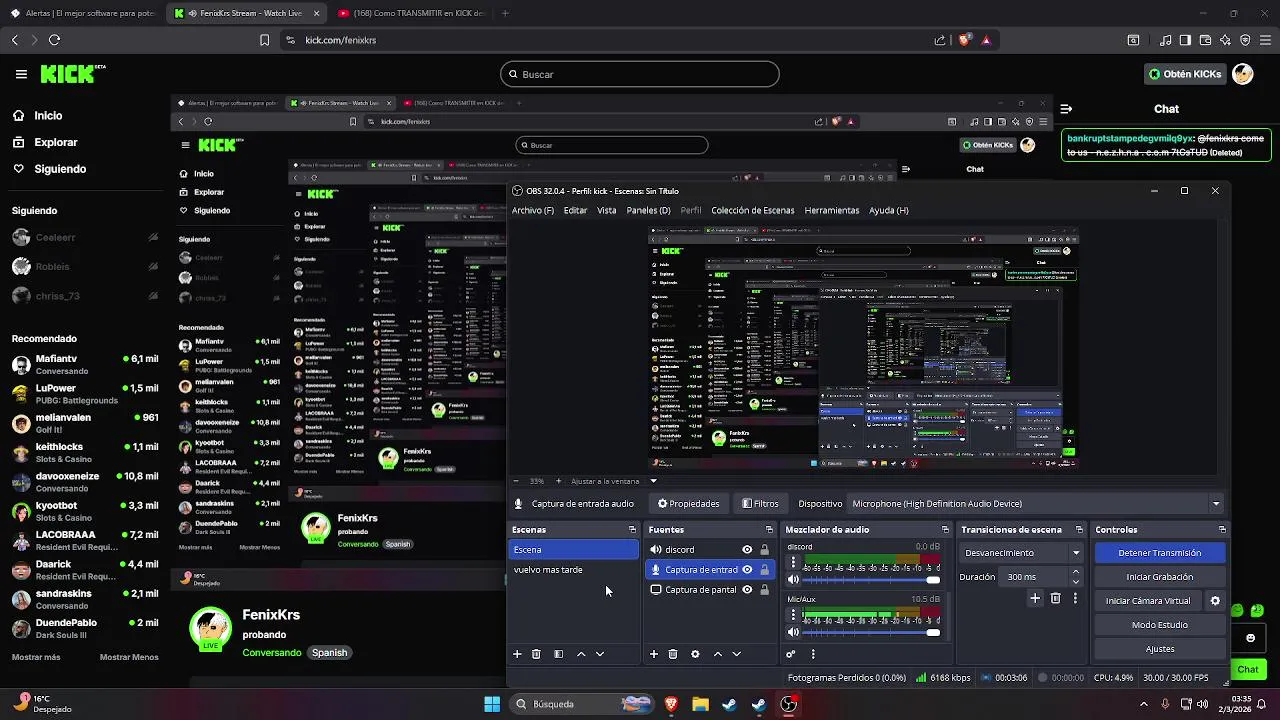Adjust discord volume slider

[871, 580]
